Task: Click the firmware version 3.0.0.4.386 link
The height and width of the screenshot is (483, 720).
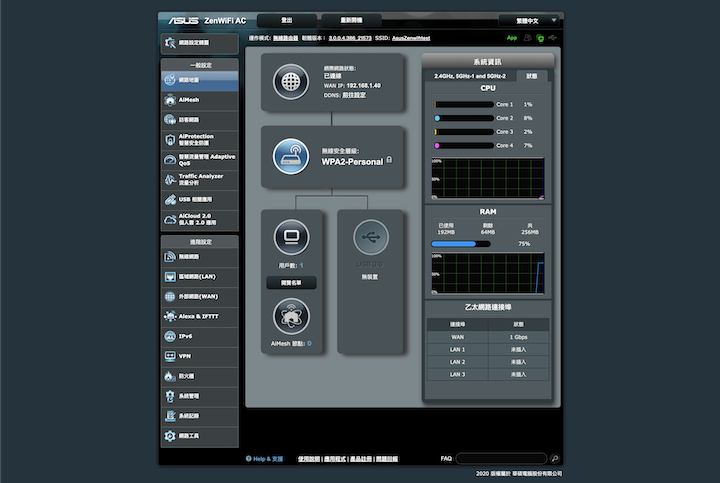Action: (350, 38)
